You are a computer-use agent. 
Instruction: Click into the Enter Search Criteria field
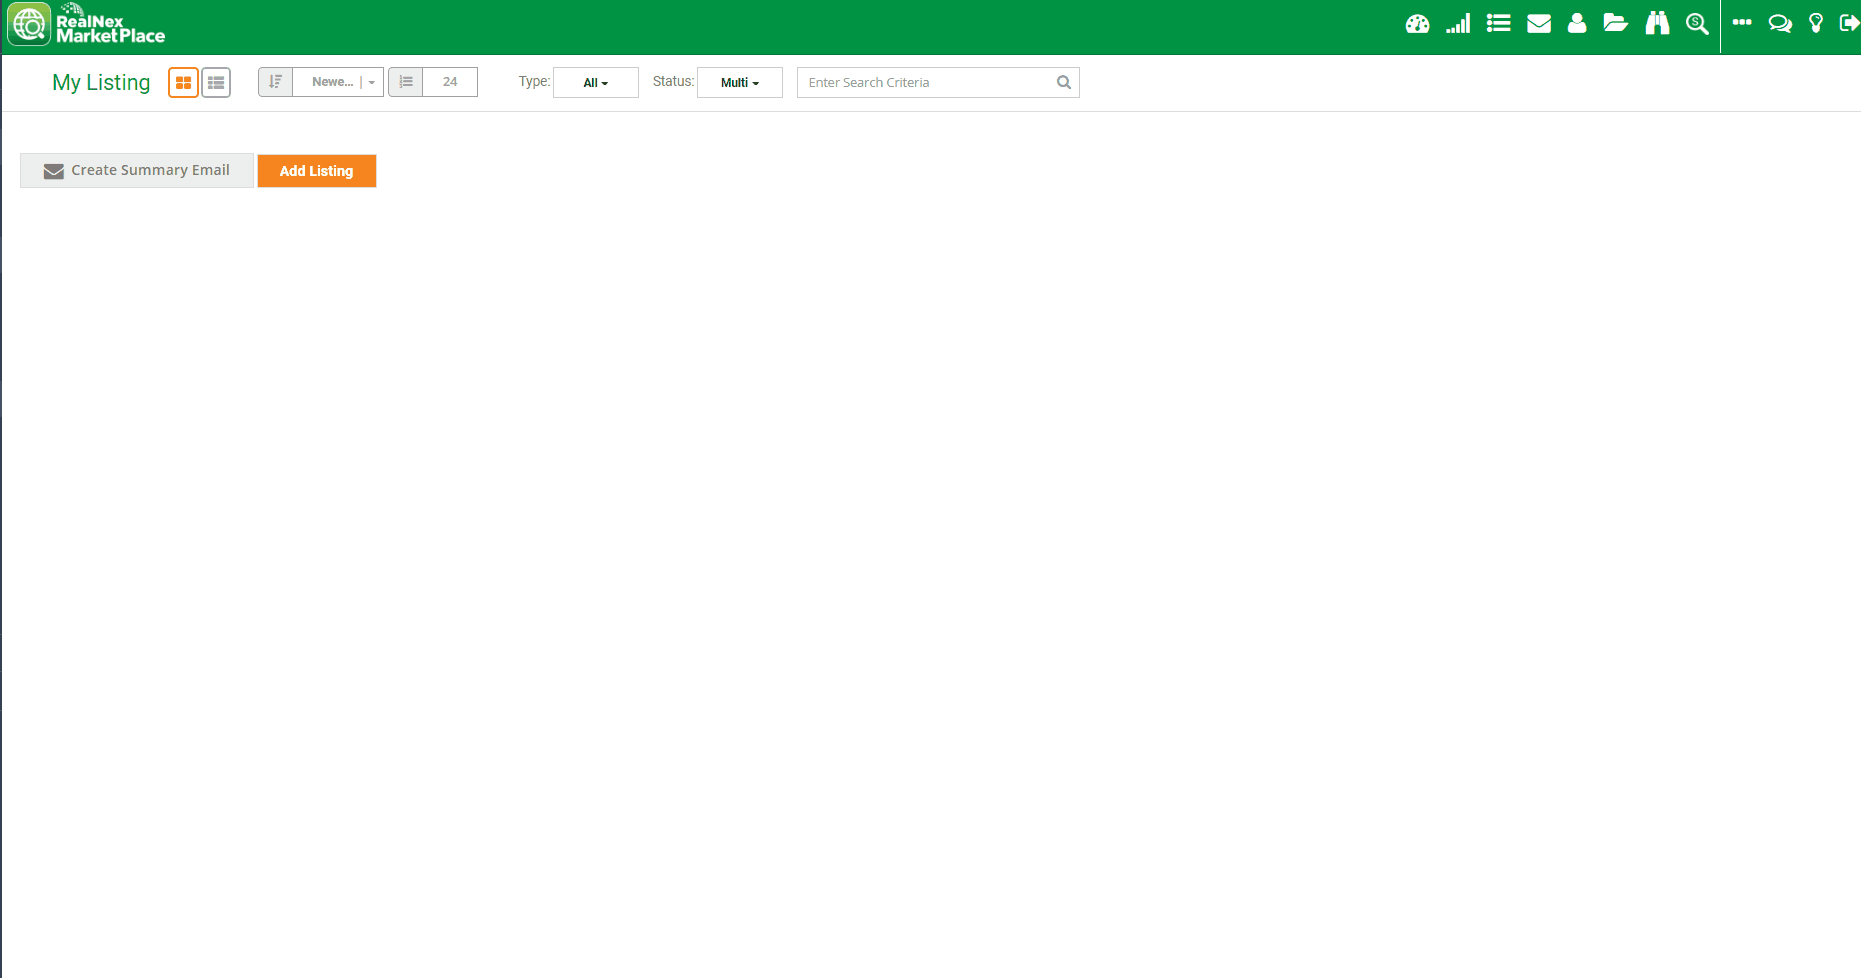[925, 83]
